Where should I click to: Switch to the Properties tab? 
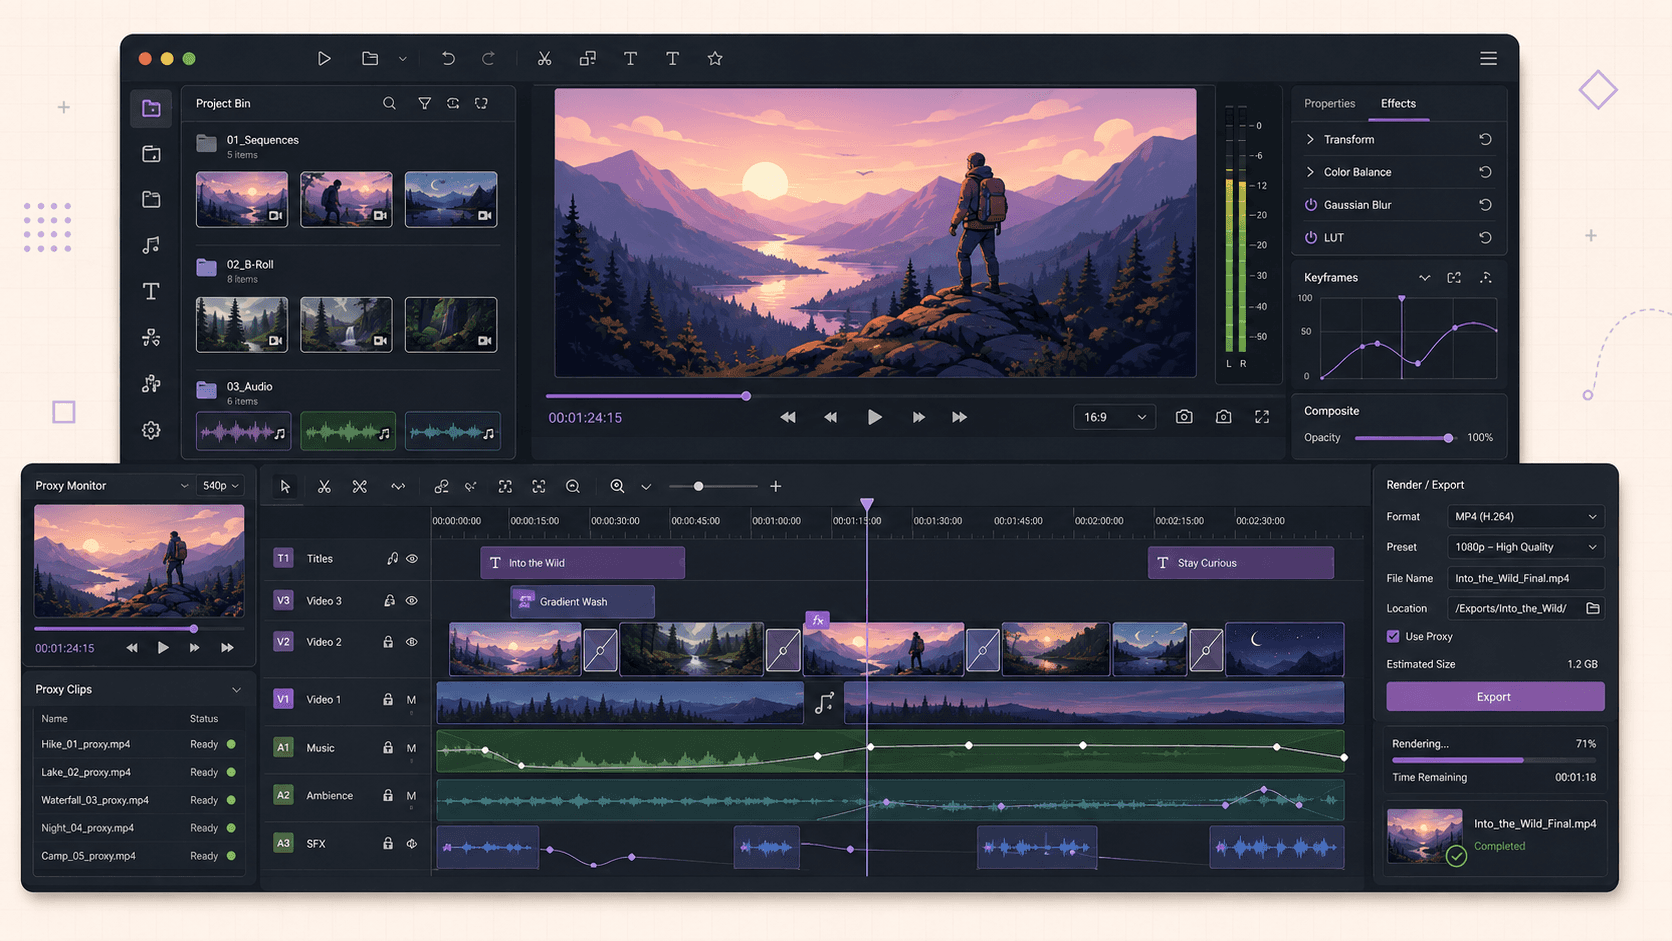[1329, 103]
